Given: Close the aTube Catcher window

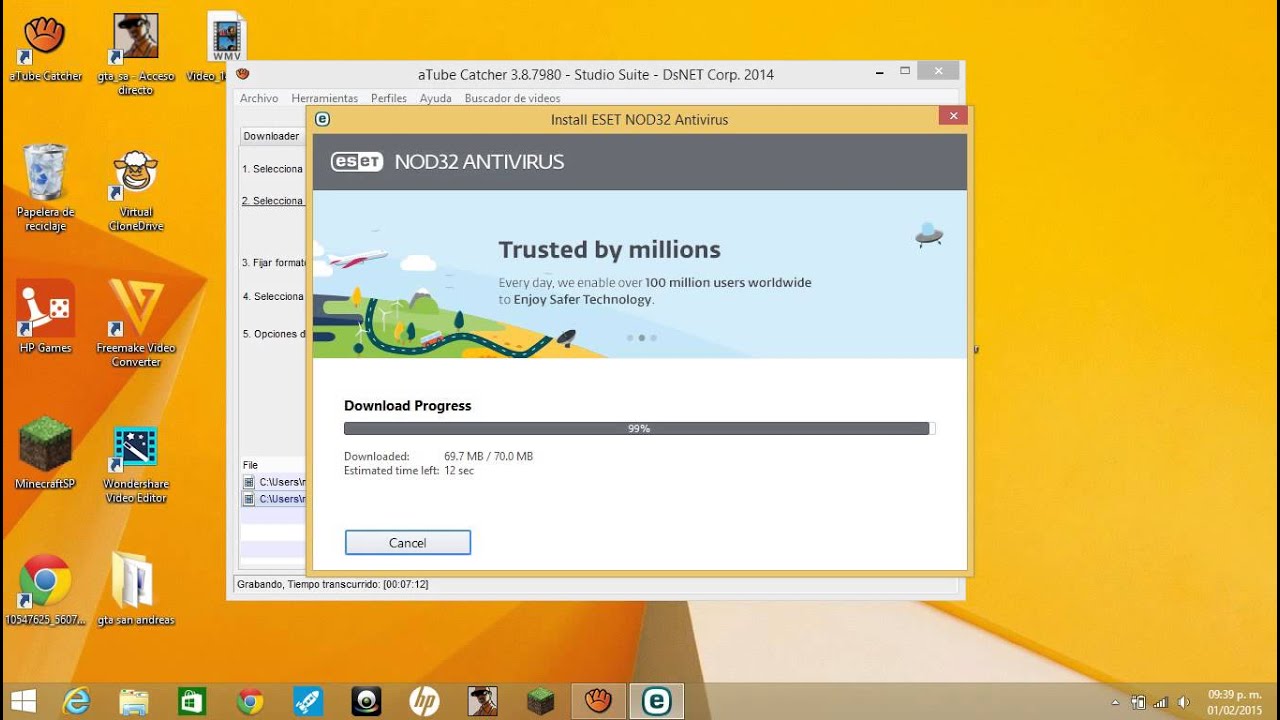Looking at the screenshot, I should point(938,71).
